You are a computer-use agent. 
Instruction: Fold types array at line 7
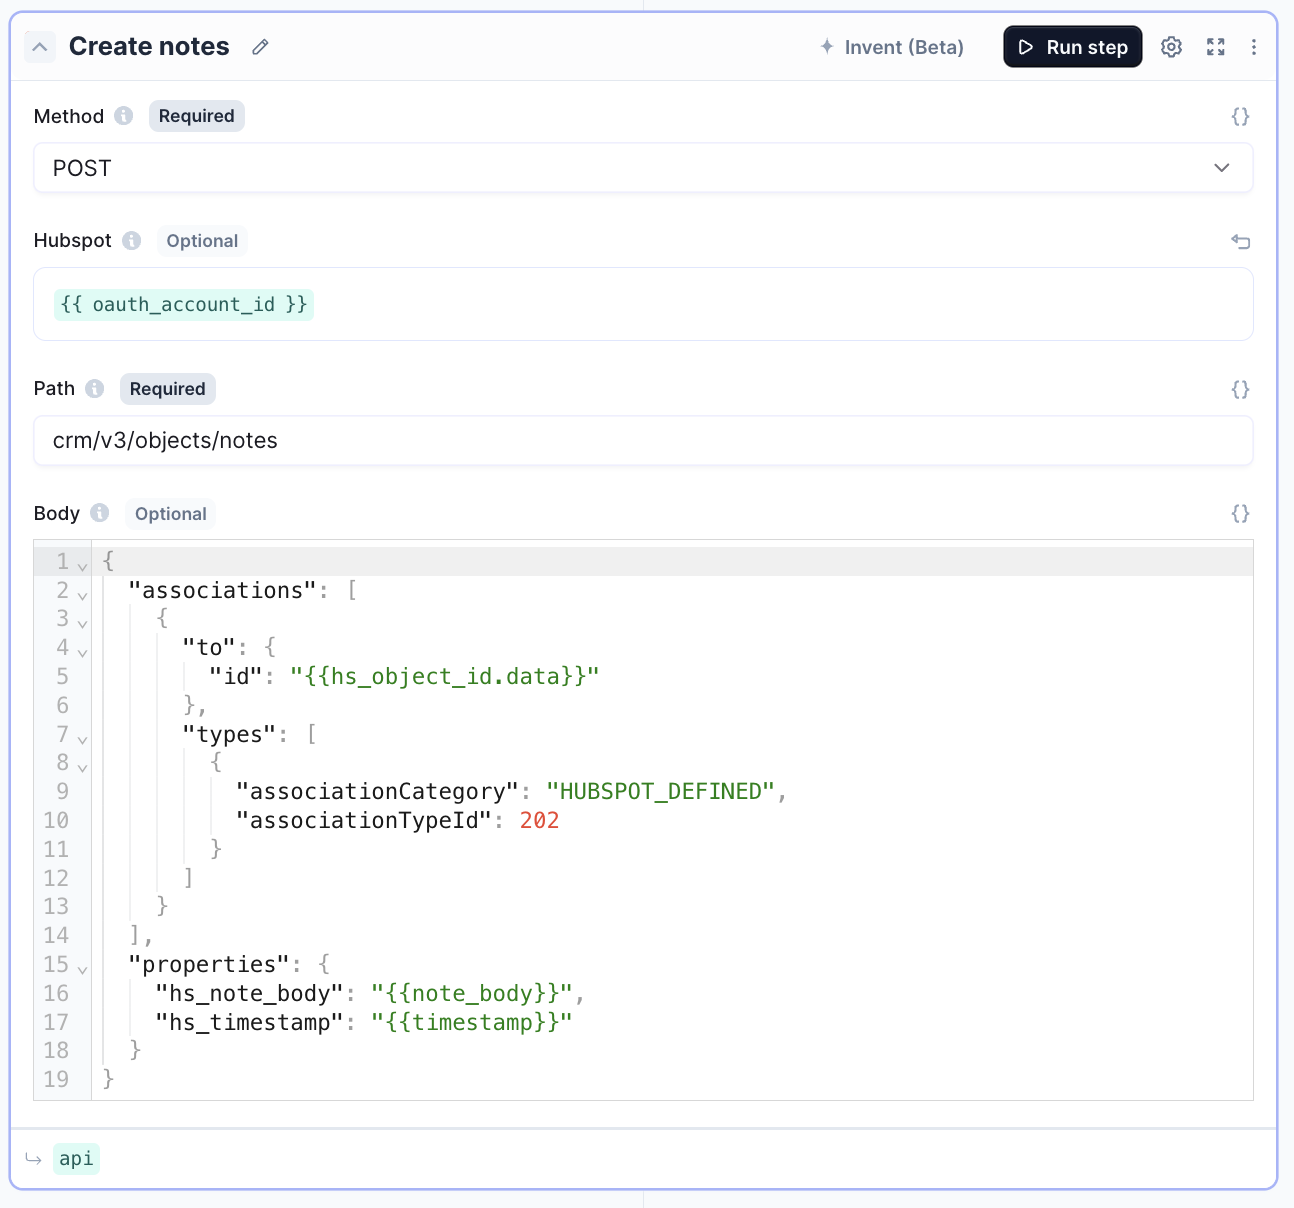coord(82,739)
